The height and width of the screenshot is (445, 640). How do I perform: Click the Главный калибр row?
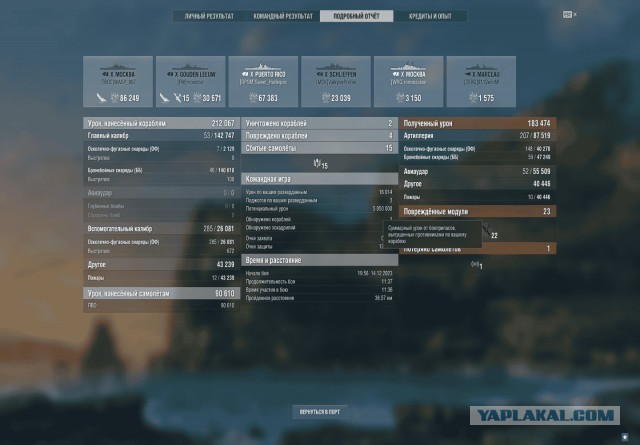click(162, 136)
